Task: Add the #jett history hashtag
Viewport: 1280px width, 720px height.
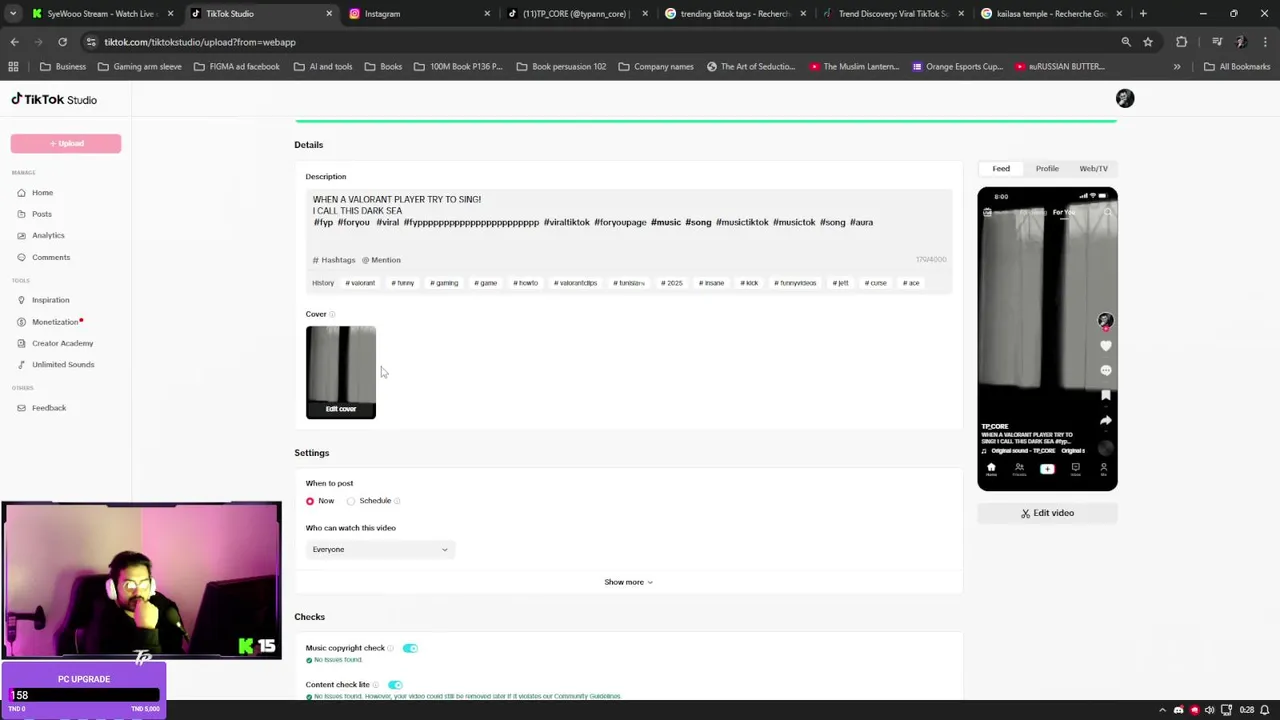Action: point(841,283)
